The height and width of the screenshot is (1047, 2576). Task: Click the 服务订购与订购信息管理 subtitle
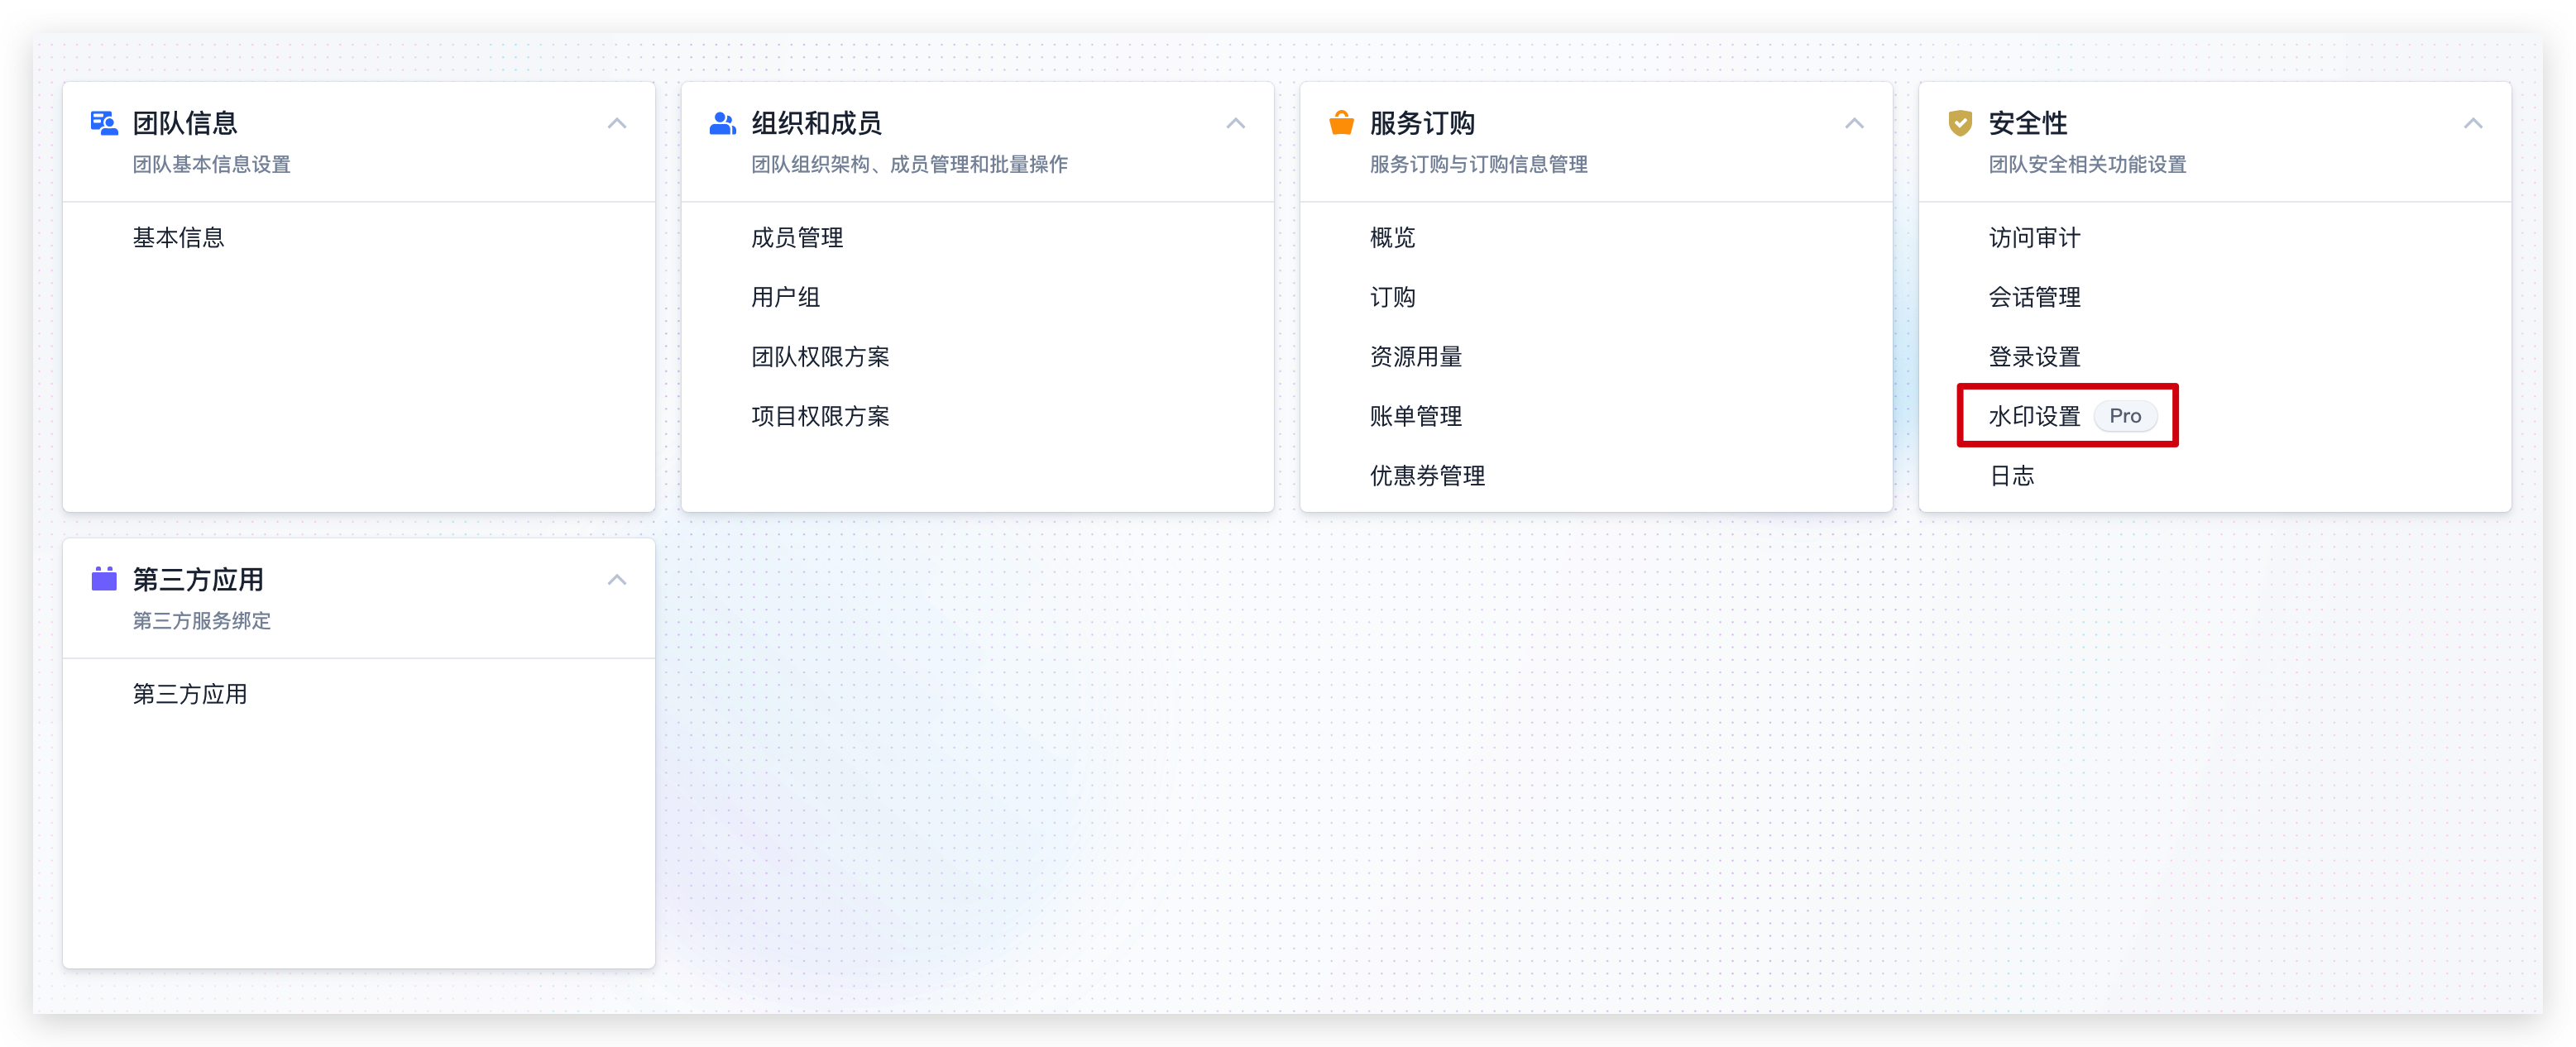(x=1478, y=164)
